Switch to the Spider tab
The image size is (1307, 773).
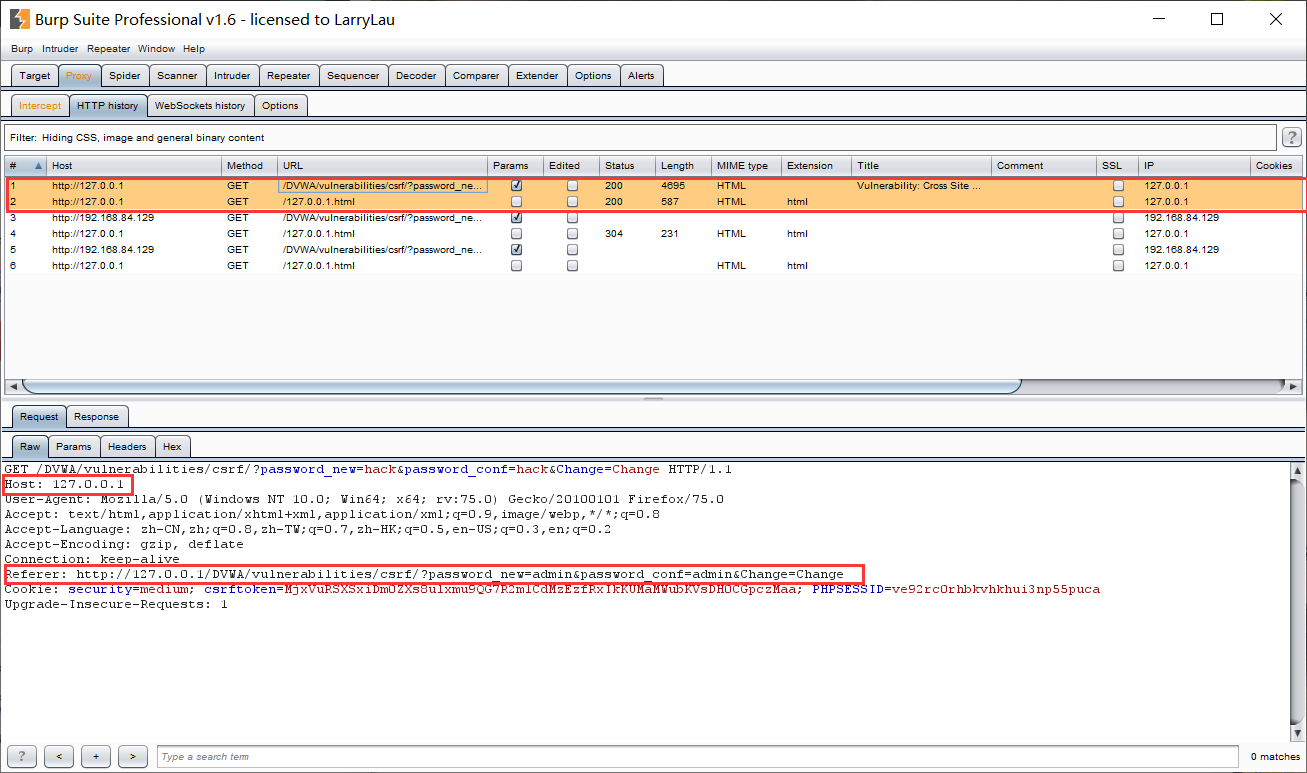(125, 76)
